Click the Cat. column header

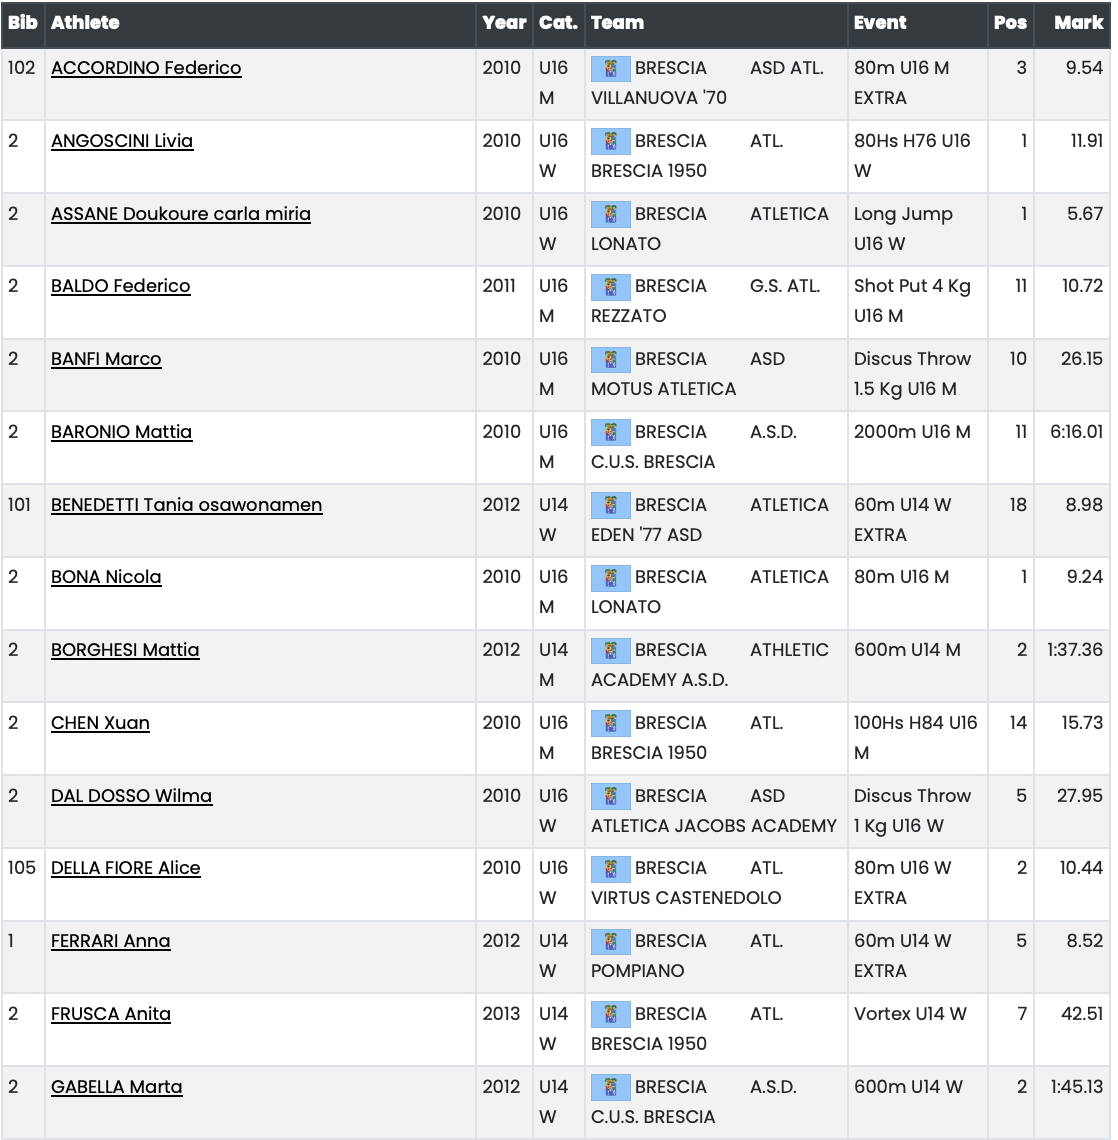558,23
